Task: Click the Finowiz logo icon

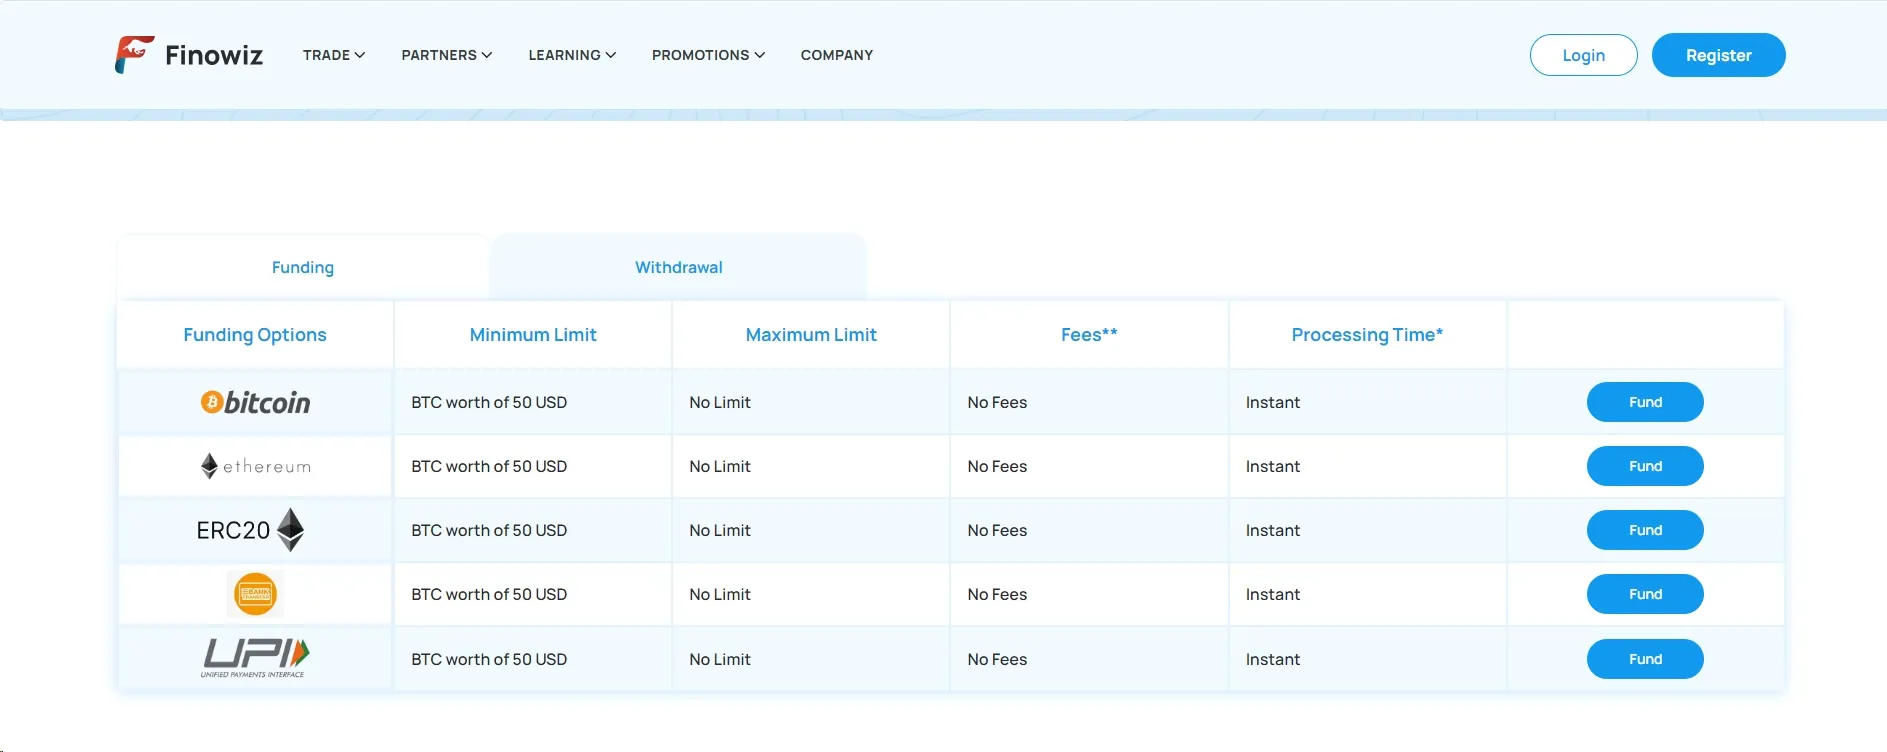Action: [135, 55]
